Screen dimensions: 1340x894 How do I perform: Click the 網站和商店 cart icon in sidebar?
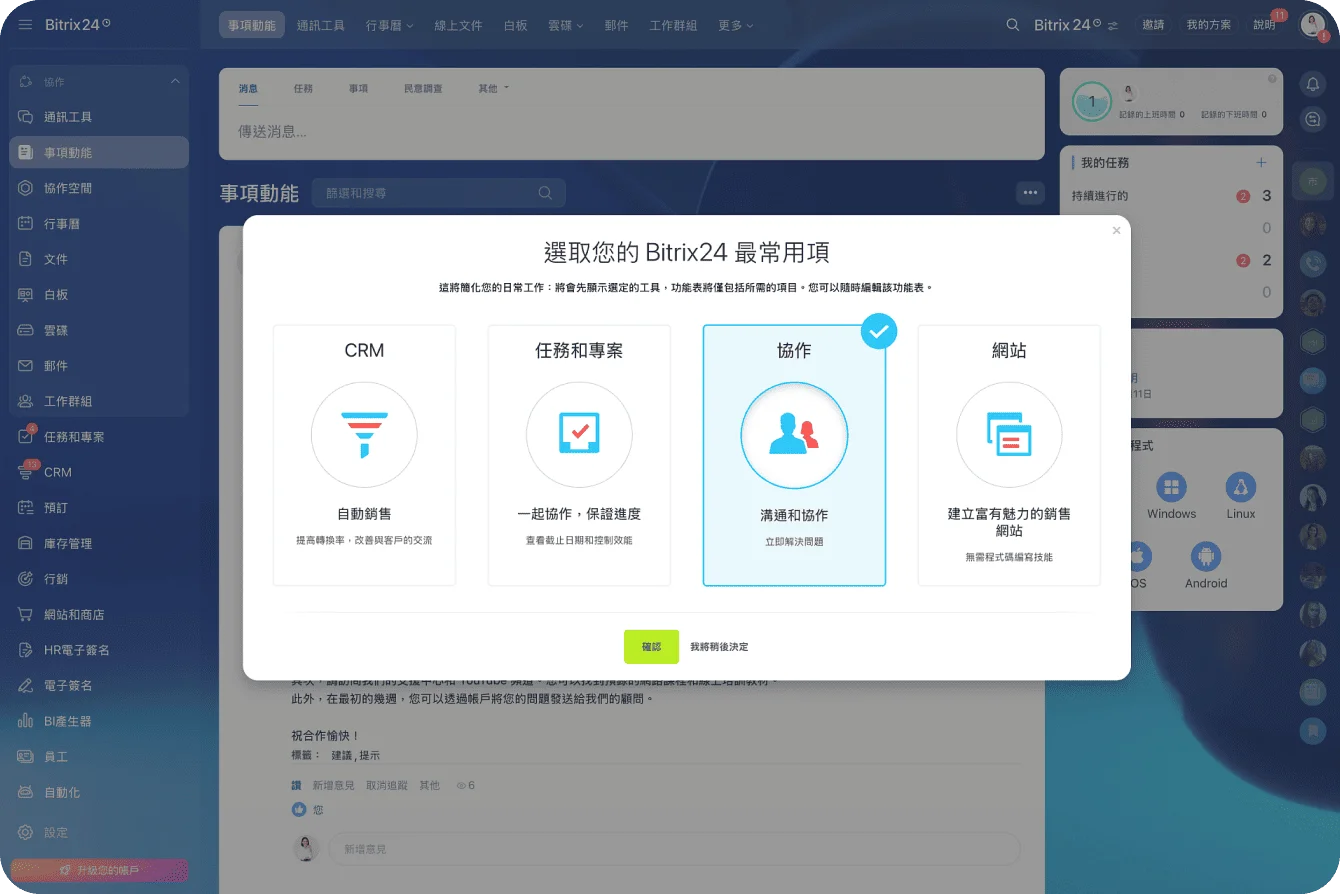pyautogui.click(x=26, y=614)
